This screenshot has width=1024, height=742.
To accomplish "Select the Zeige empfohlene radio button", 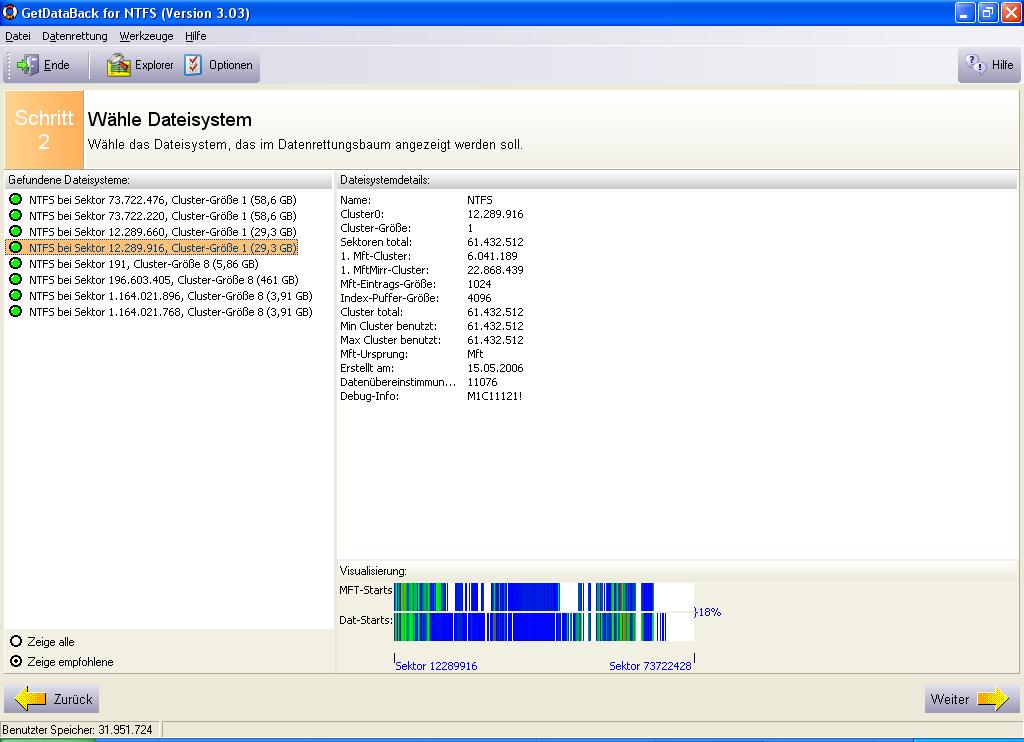I will [x=16, y=661].
